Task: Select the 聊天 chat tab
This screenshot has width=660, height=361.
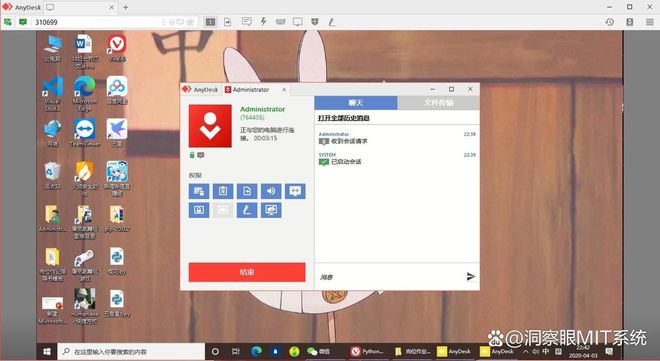Action: [x=356, y=103]
